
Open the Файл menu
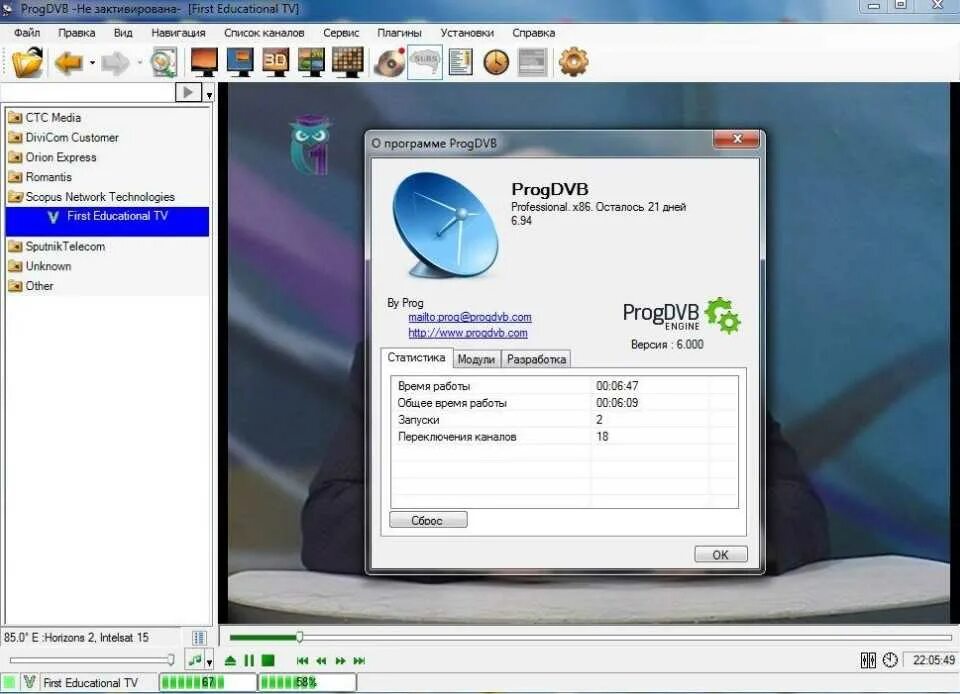coord(27,33)
